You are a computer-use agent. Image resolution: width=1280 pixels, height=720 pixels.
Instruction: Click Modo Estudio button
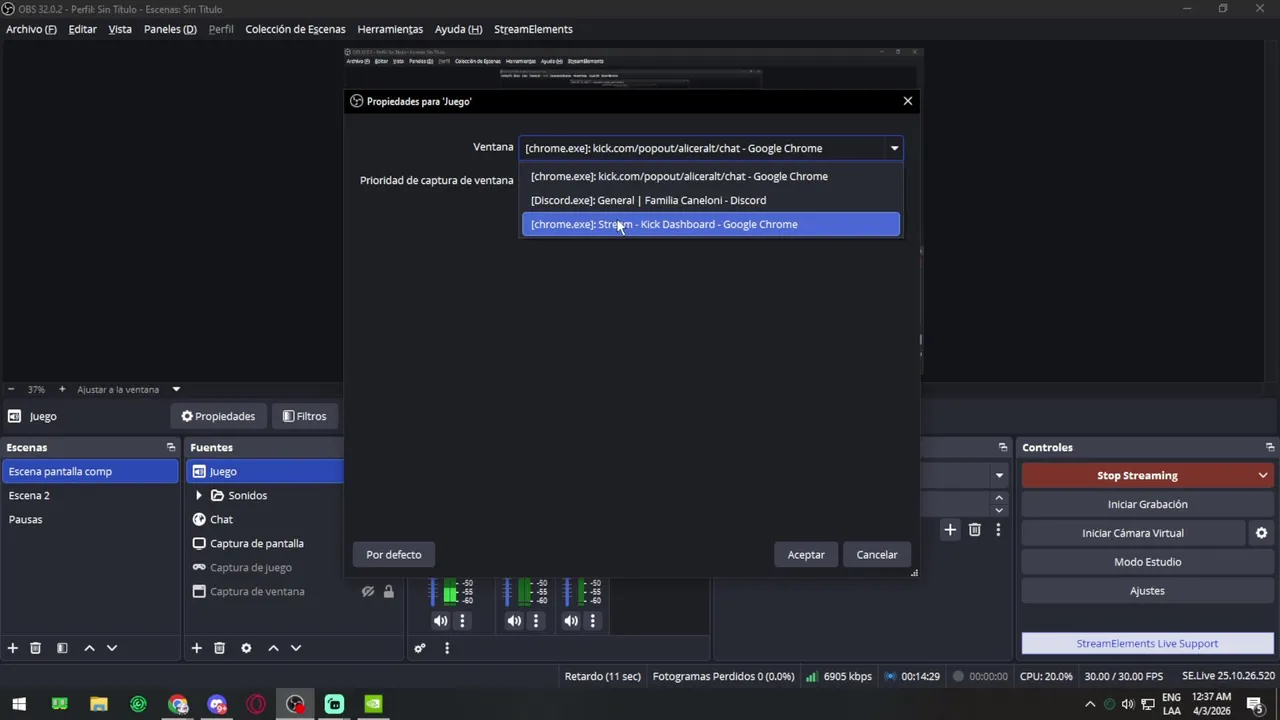point(1147,562)
